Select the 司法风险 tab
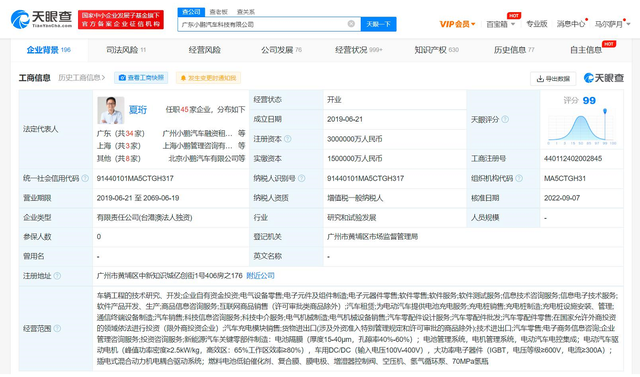 click(126, 50)
